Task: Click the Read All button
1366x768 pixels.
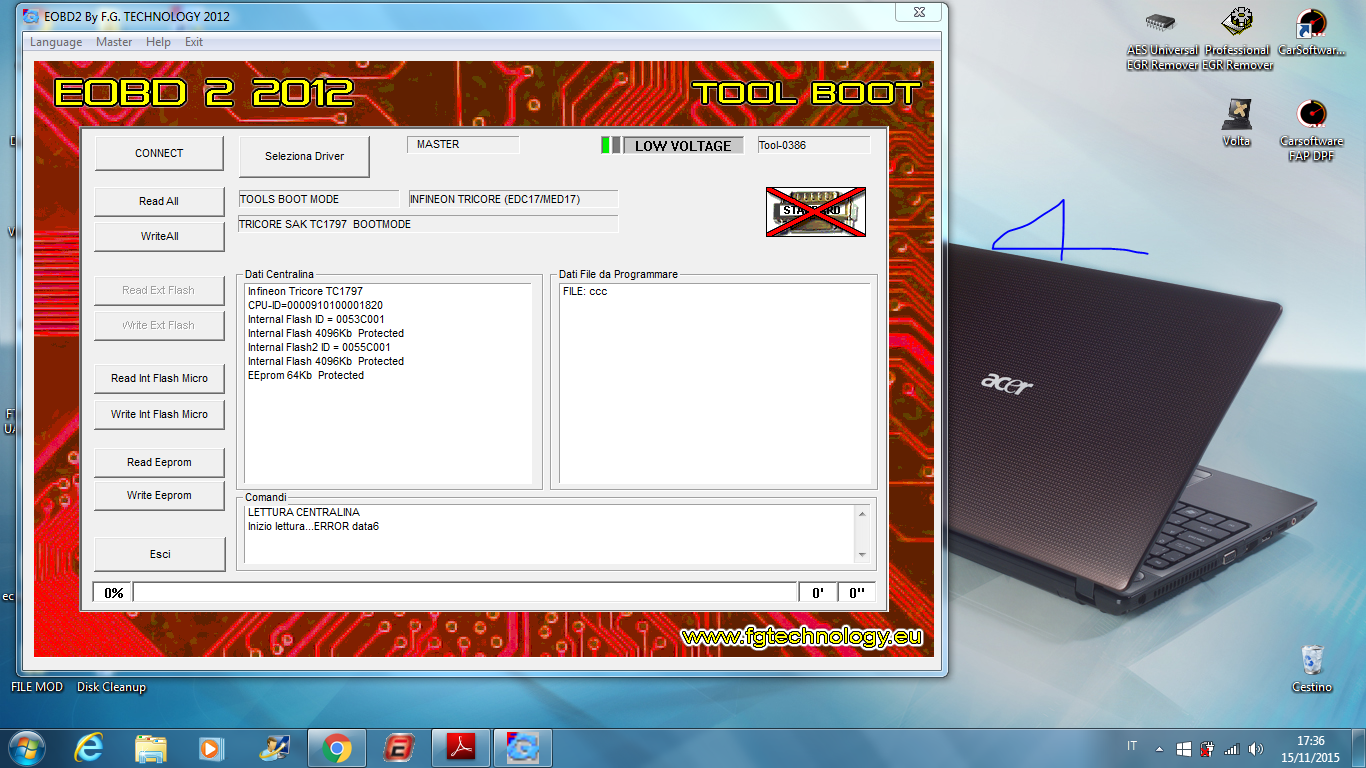Action: tap(159, 201)
